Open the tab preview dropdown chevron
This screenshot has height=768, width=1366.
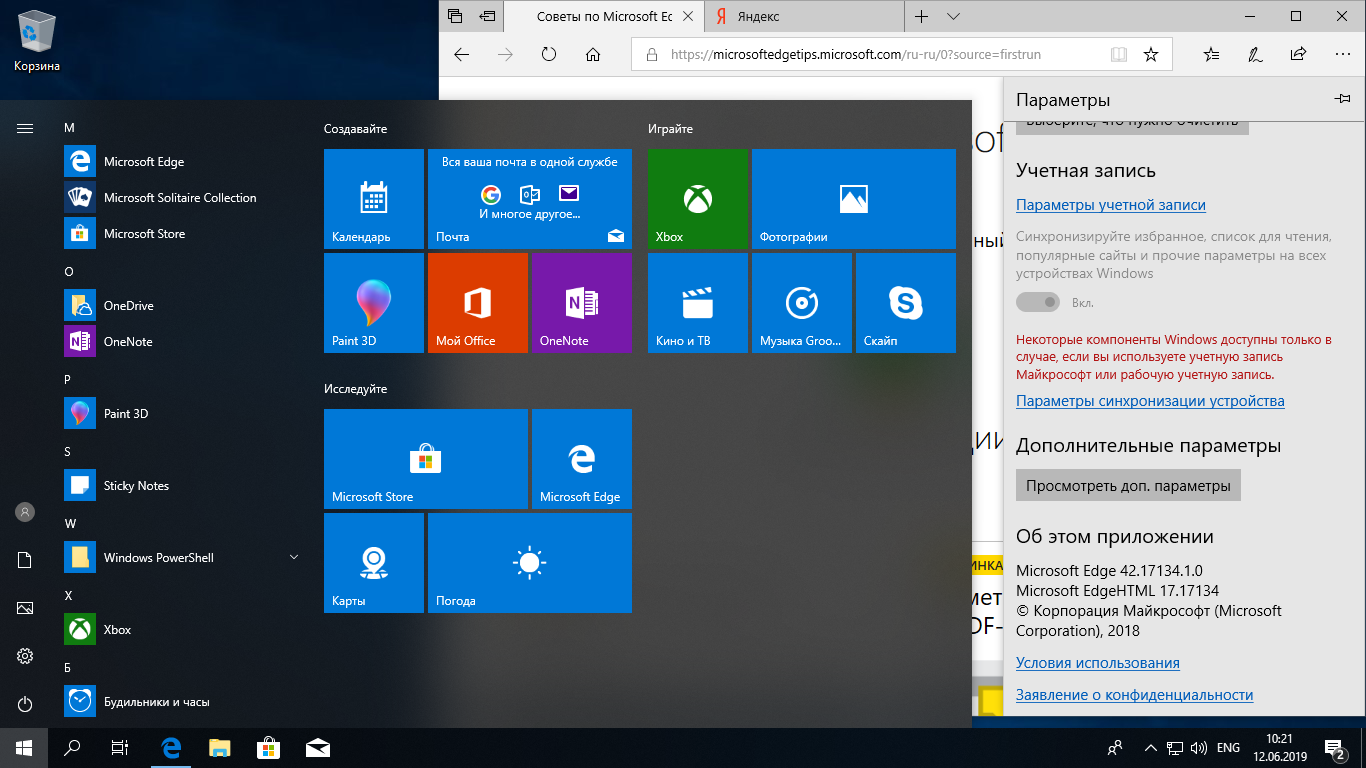point(953,17)
